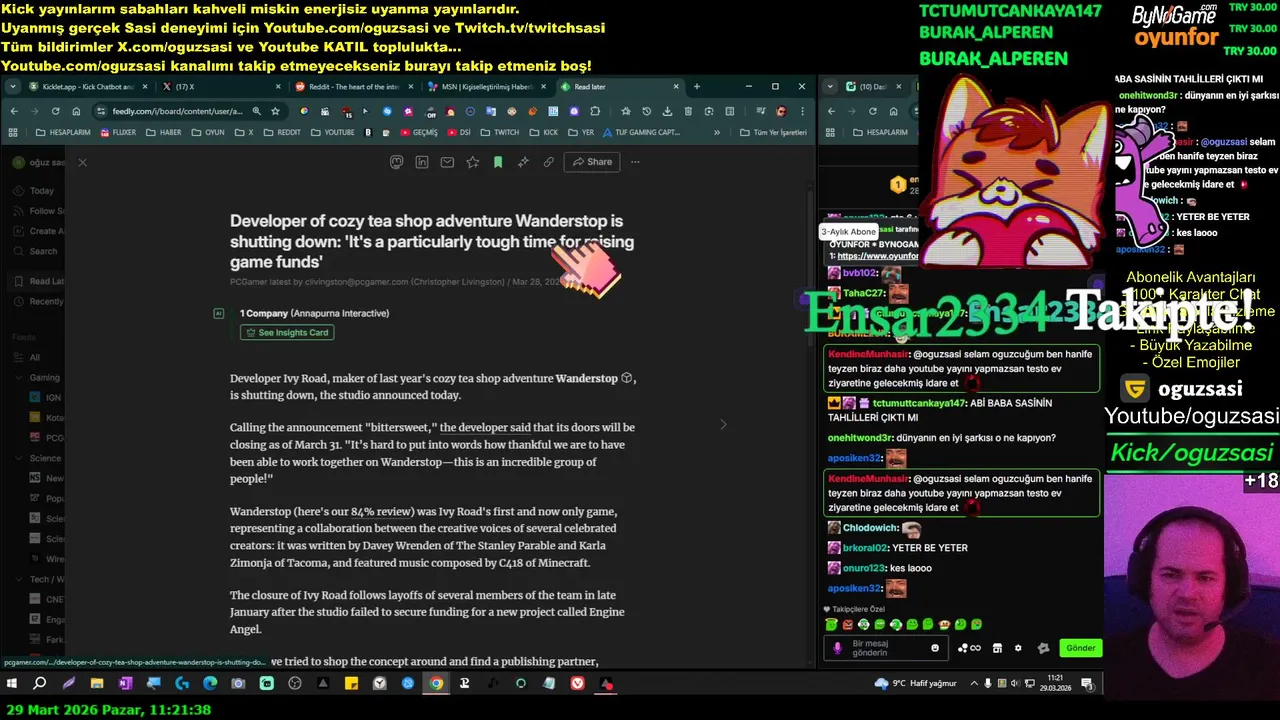The height and width of the screenshot is (720, 1280).
Task: Open the article more options menu
Action: coord(635,162)
